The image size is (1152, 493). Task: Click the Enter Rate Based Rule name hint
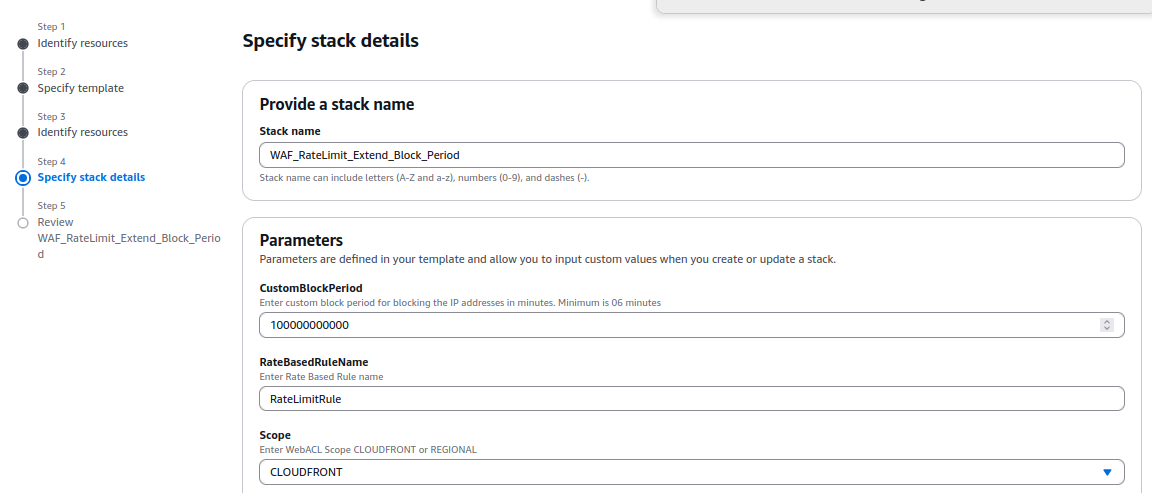click(322, 377)
